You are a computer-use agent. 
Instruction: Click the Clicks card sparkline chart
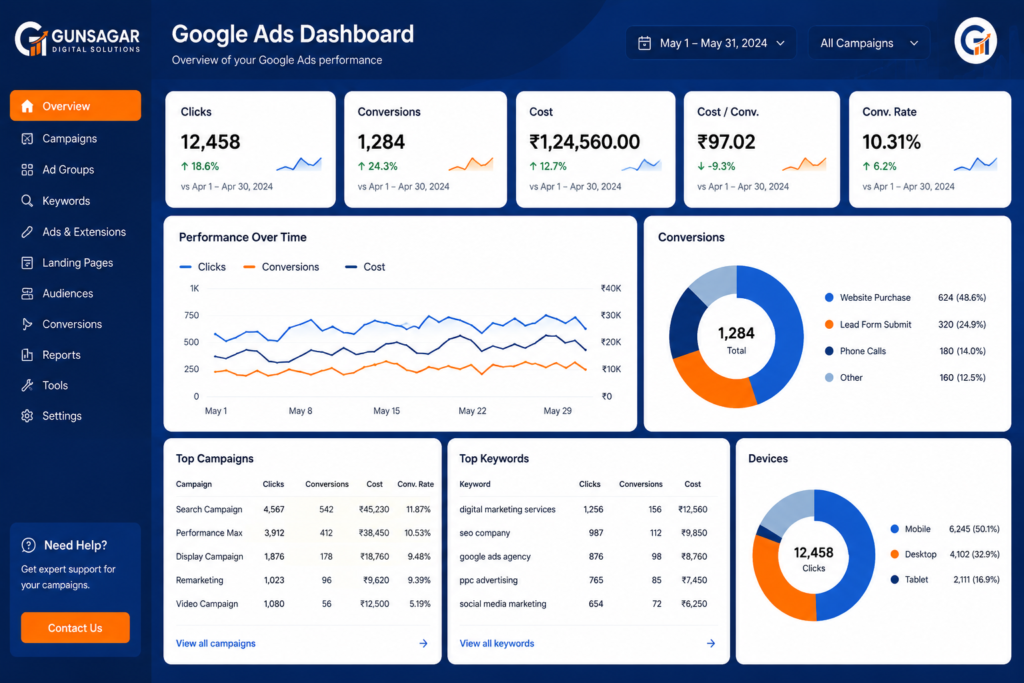point(299,164)
